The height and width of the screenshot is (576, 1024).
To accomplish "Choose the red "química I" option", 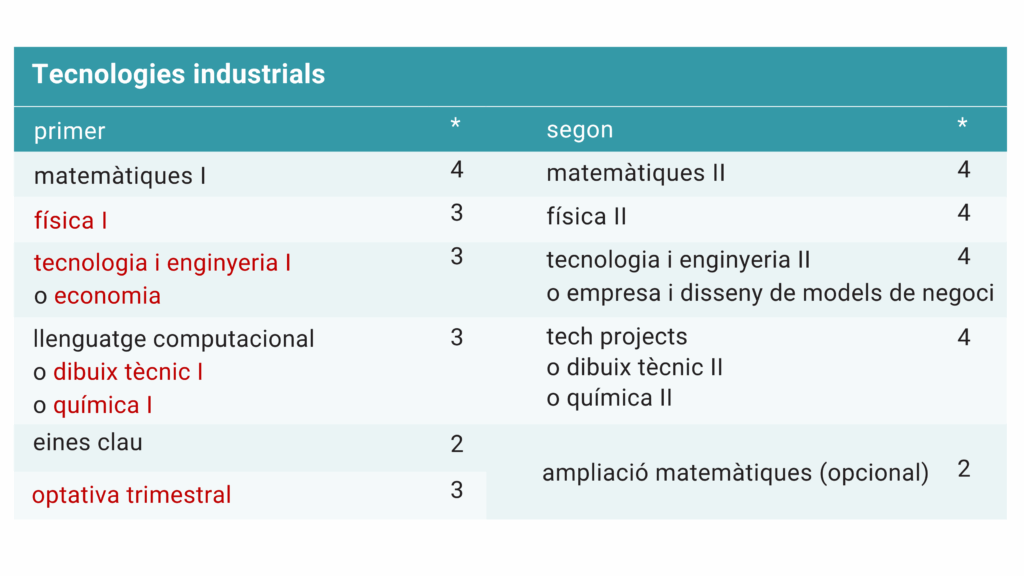I will pos(102,405).
